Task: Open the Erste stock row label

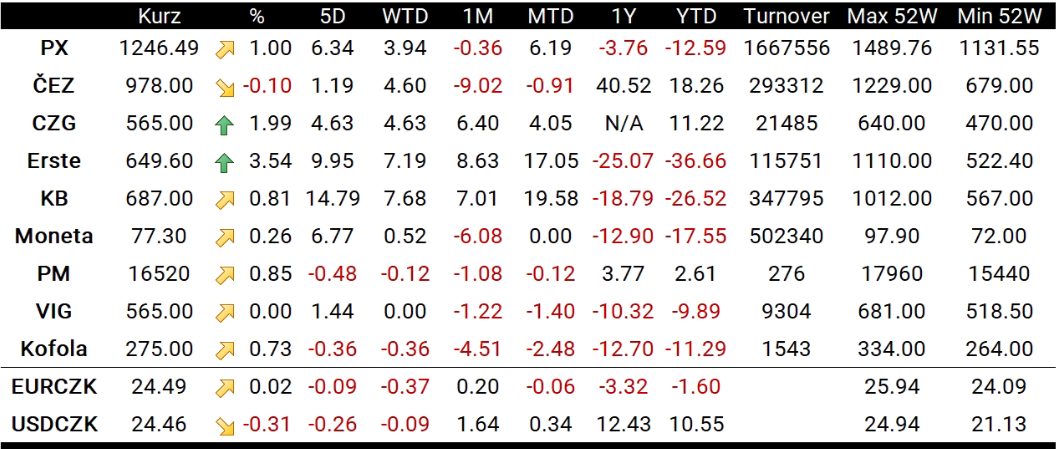Action: click(x=55, y=162)
